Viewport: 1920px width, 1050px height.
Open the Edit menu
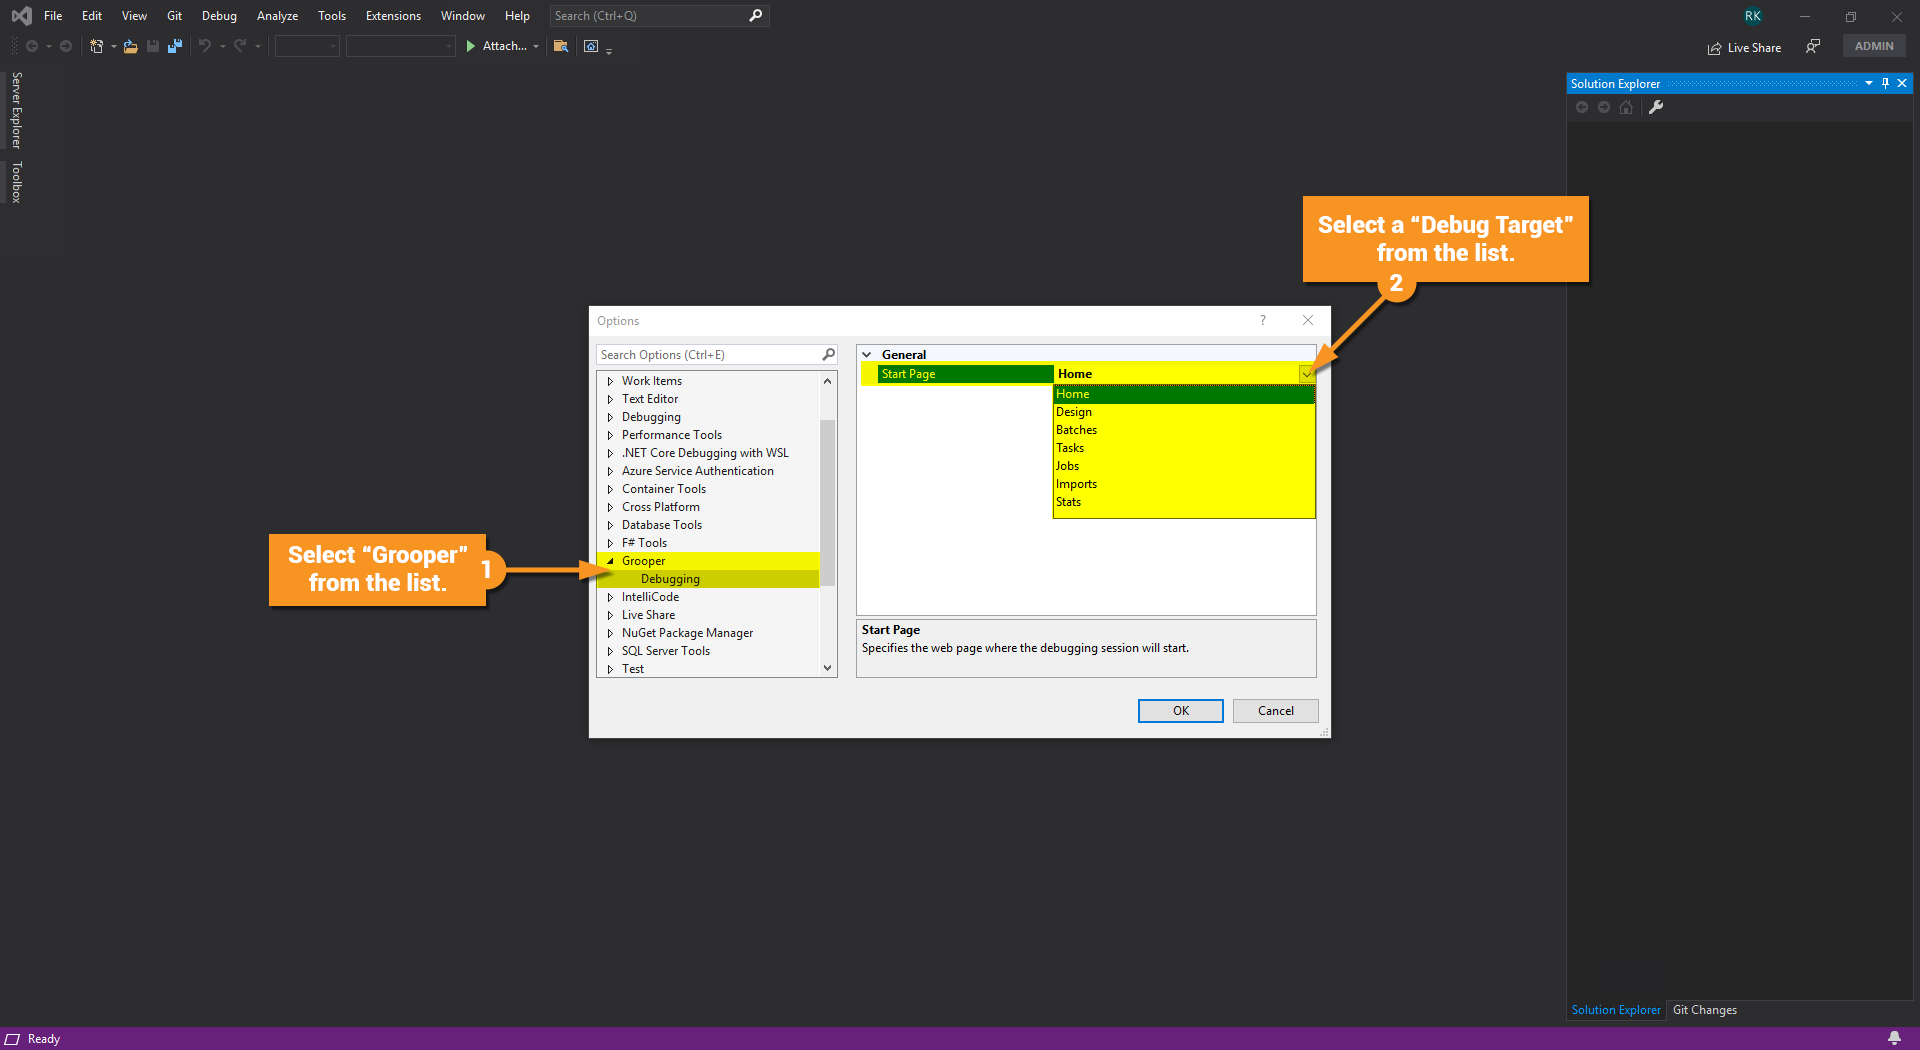pyautogui.click(x=92, y=16)
